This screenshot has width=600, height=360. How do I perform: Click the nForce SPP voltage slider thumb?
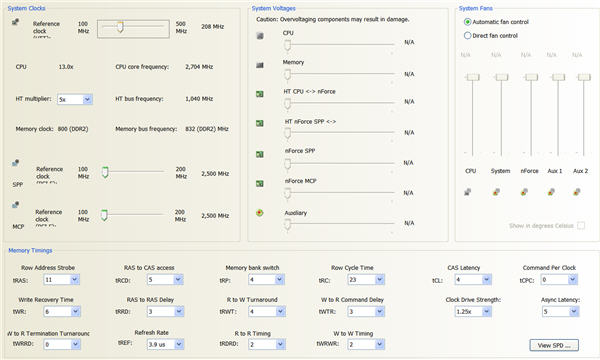287,164
